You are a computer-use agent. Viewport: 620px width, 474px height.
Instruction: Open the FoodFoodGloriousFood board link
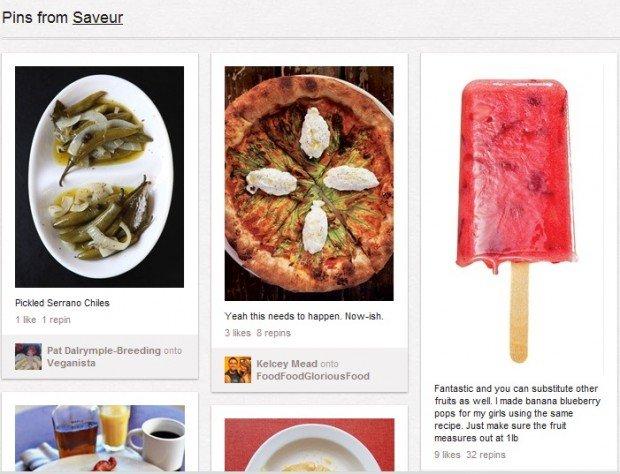coord(313,376)
